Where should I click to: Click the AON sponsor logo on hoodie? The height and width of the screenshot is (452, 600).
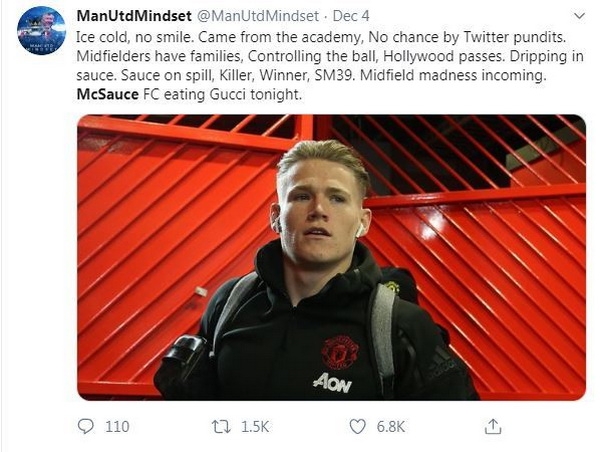(332, 382)
